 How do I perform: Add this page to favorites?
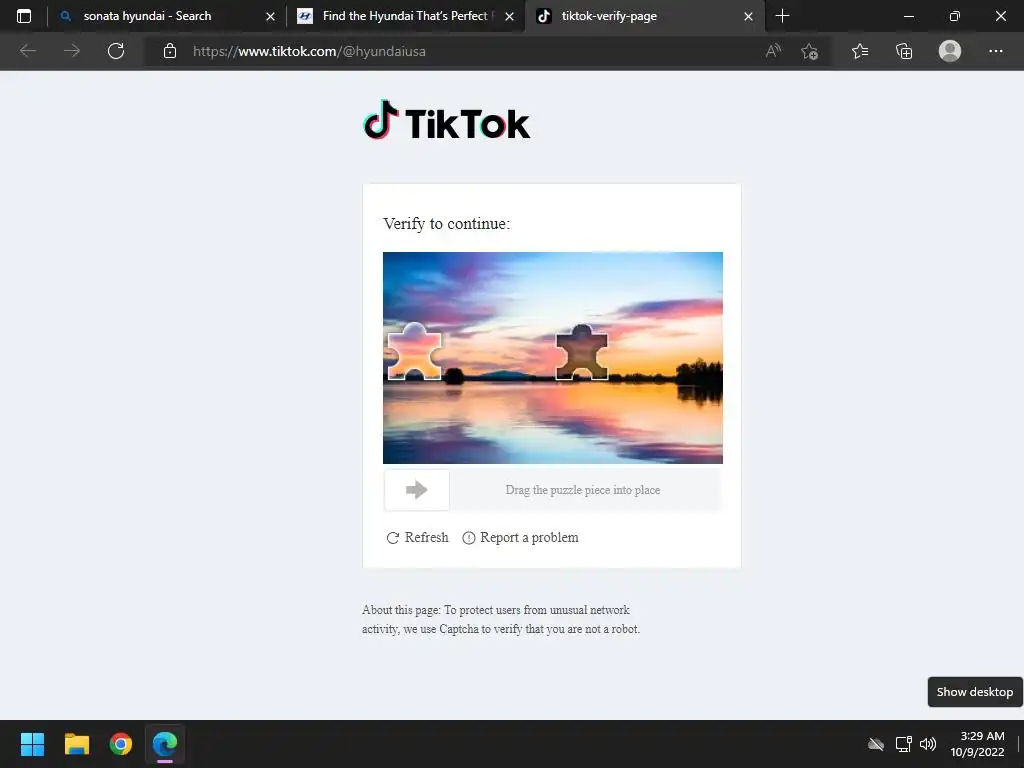810,51
